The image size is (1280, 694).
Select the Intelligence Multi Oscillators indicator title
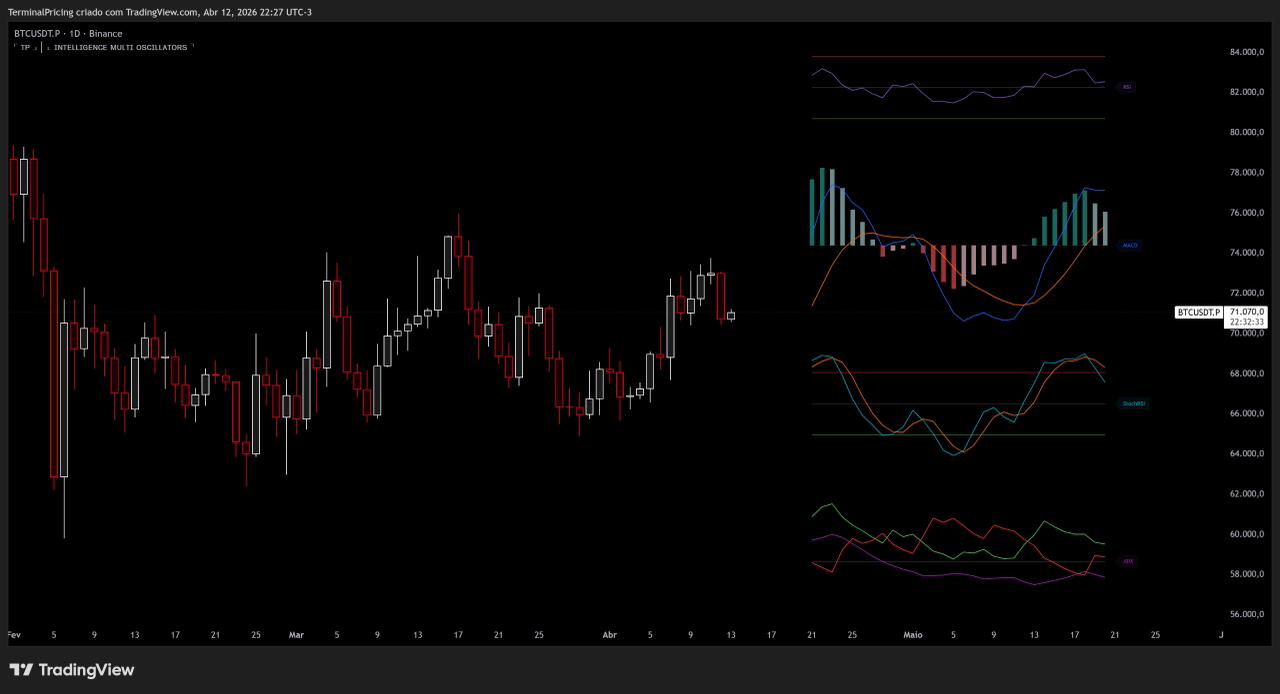pos(120,47)
